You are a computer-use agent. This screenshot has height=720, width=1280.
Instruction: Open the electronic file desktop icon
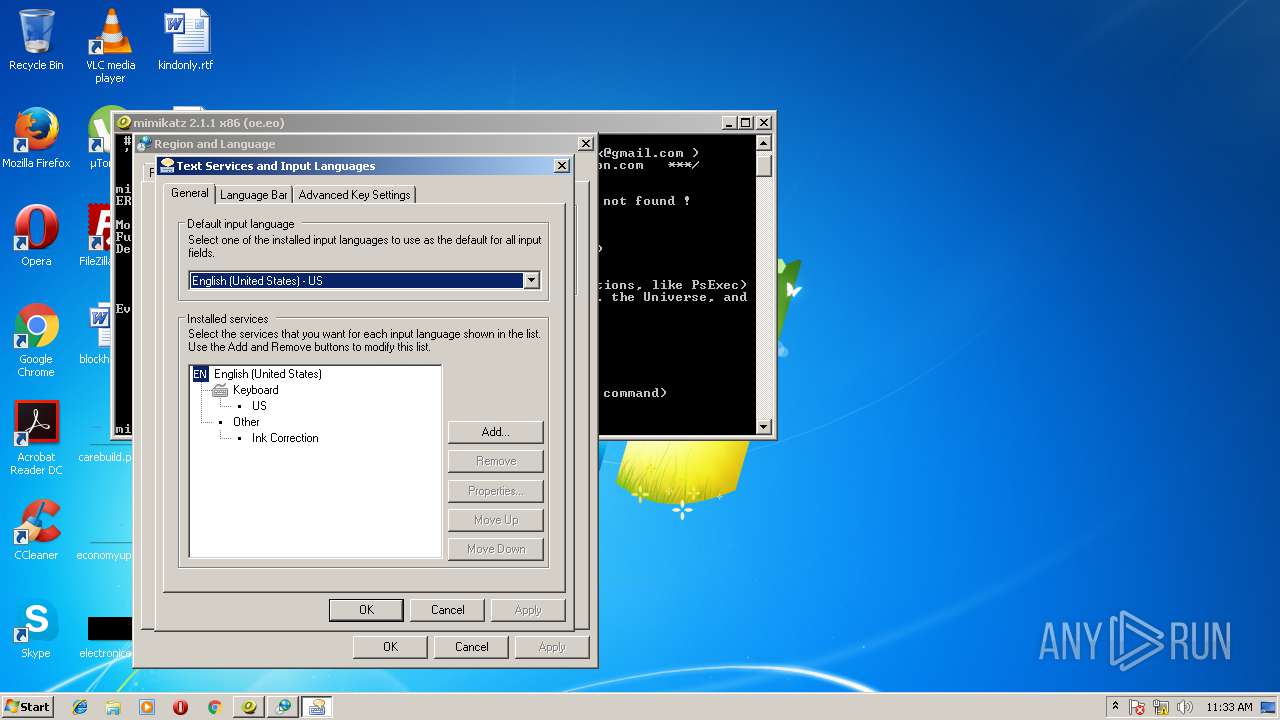click(x=108, y=636)
